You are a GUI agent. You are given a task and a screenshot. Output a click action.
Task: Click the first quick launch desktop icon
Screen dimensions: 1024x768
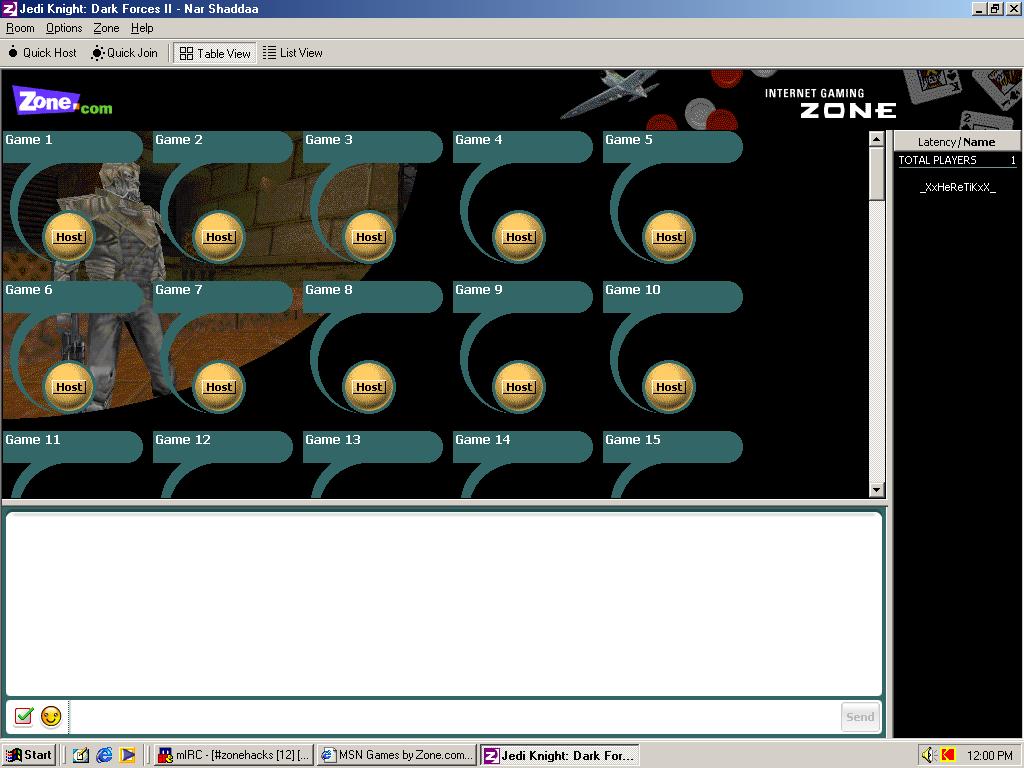pos(81,755)
